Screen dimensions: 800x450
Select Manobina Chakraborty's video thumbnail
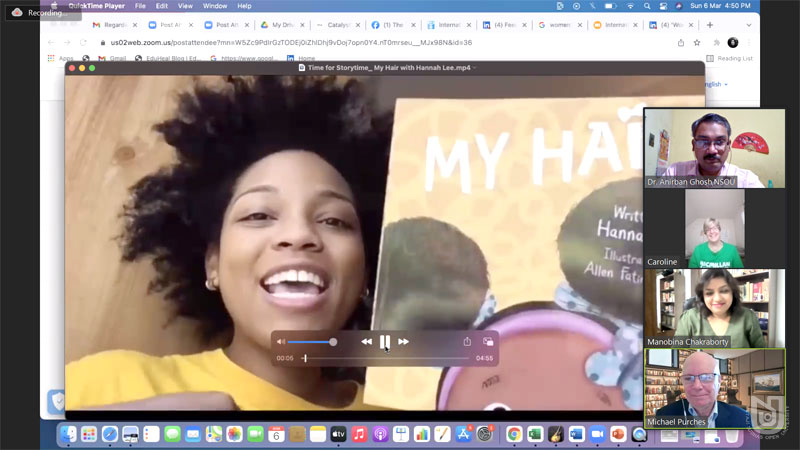click(714, 308)
